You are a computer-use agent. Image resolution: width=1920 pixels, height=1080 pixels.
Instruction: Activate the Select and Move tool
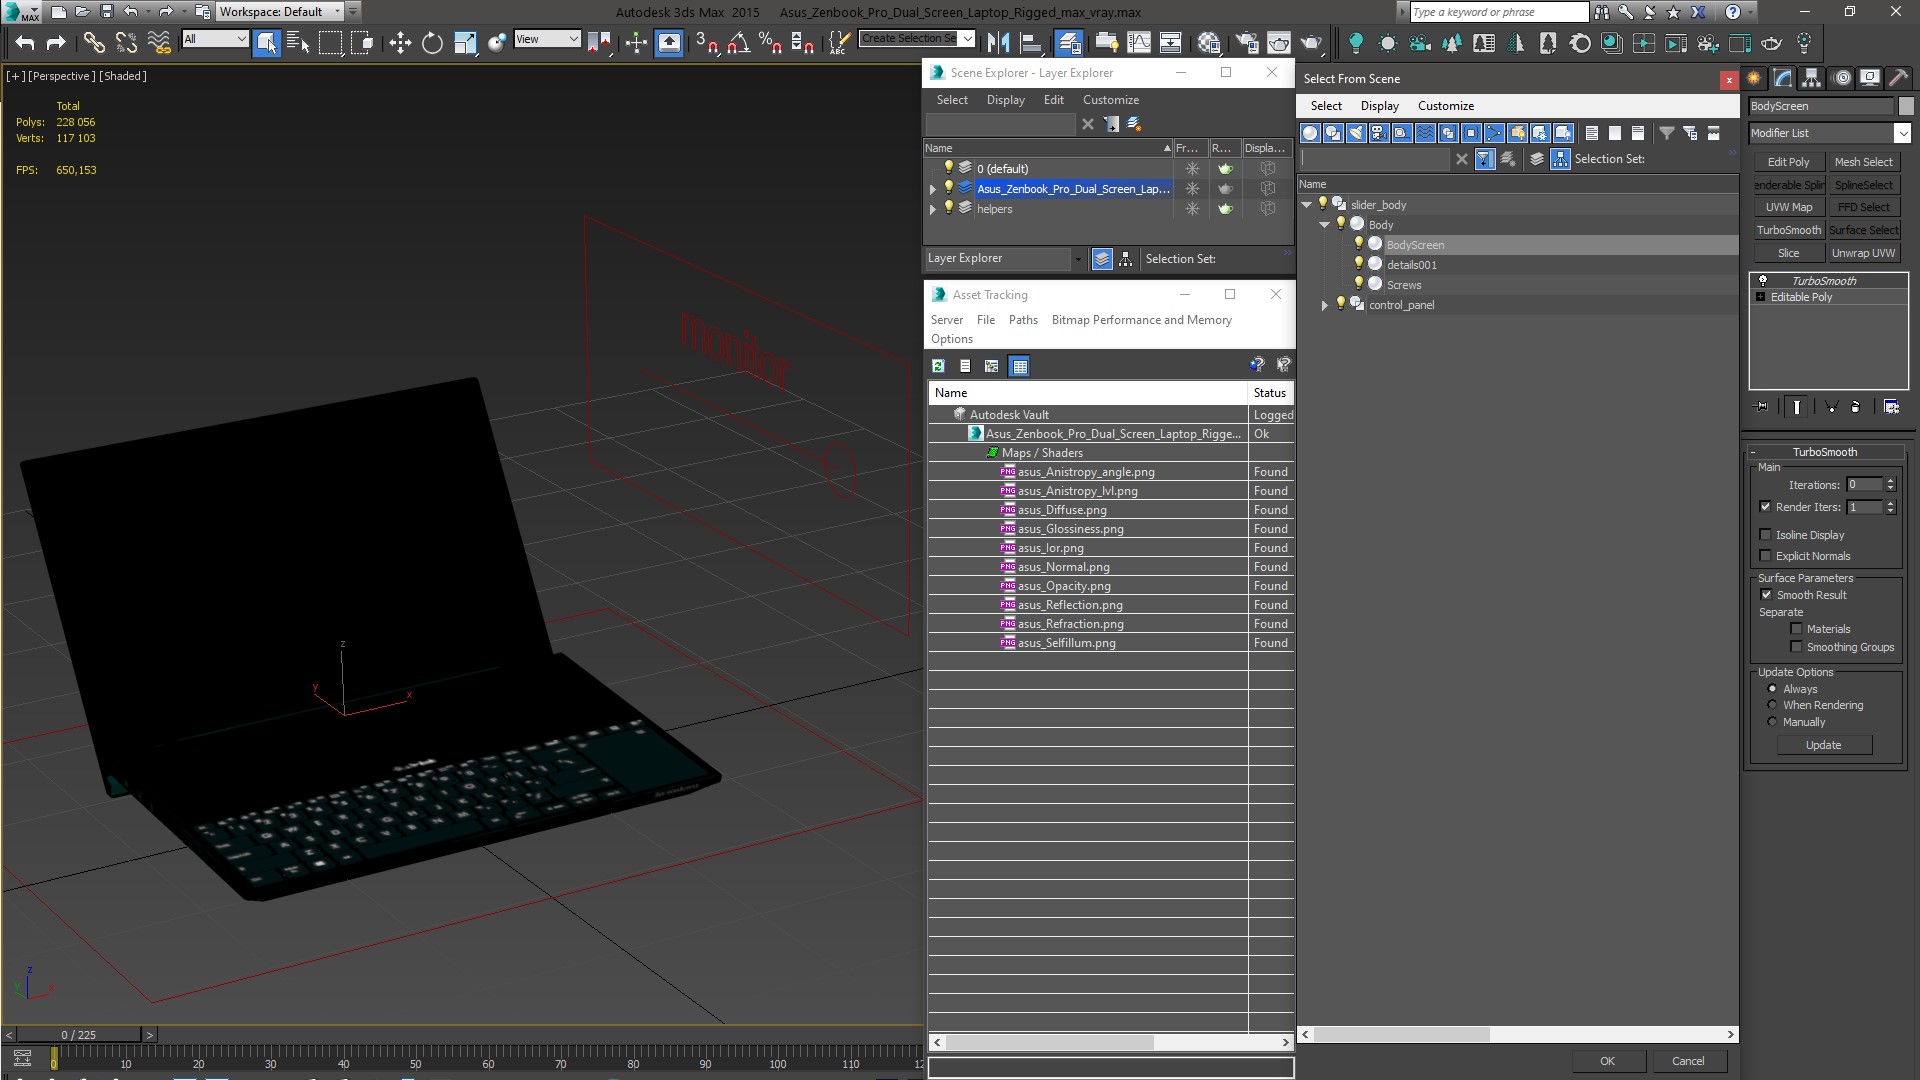tap(400, 42)
